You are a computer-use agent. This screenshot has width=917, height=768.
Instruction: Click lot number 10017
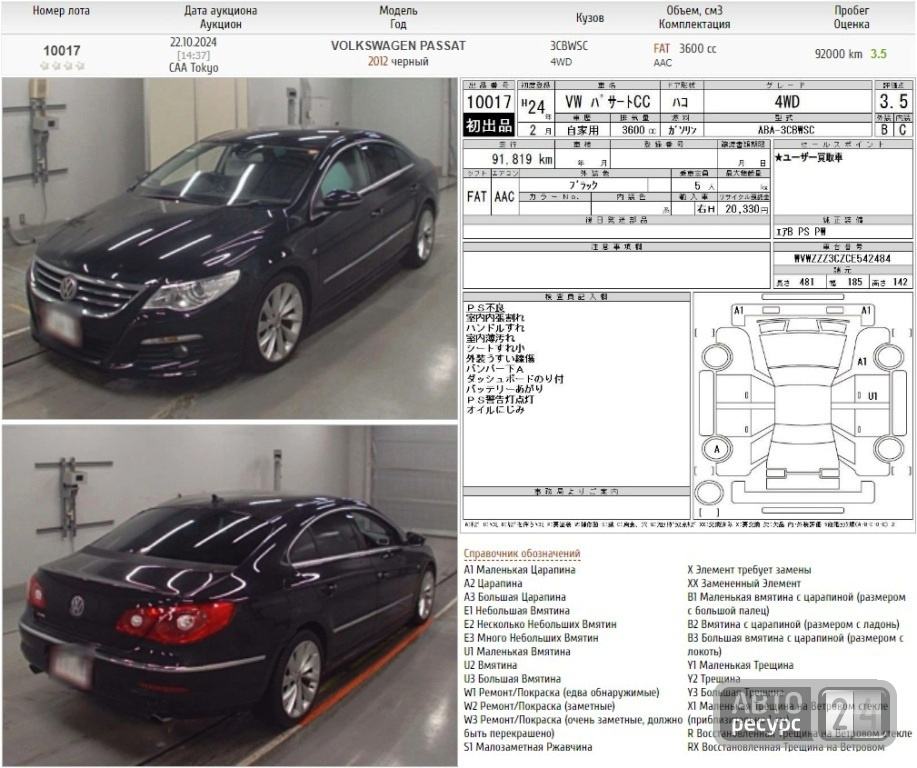61,51
